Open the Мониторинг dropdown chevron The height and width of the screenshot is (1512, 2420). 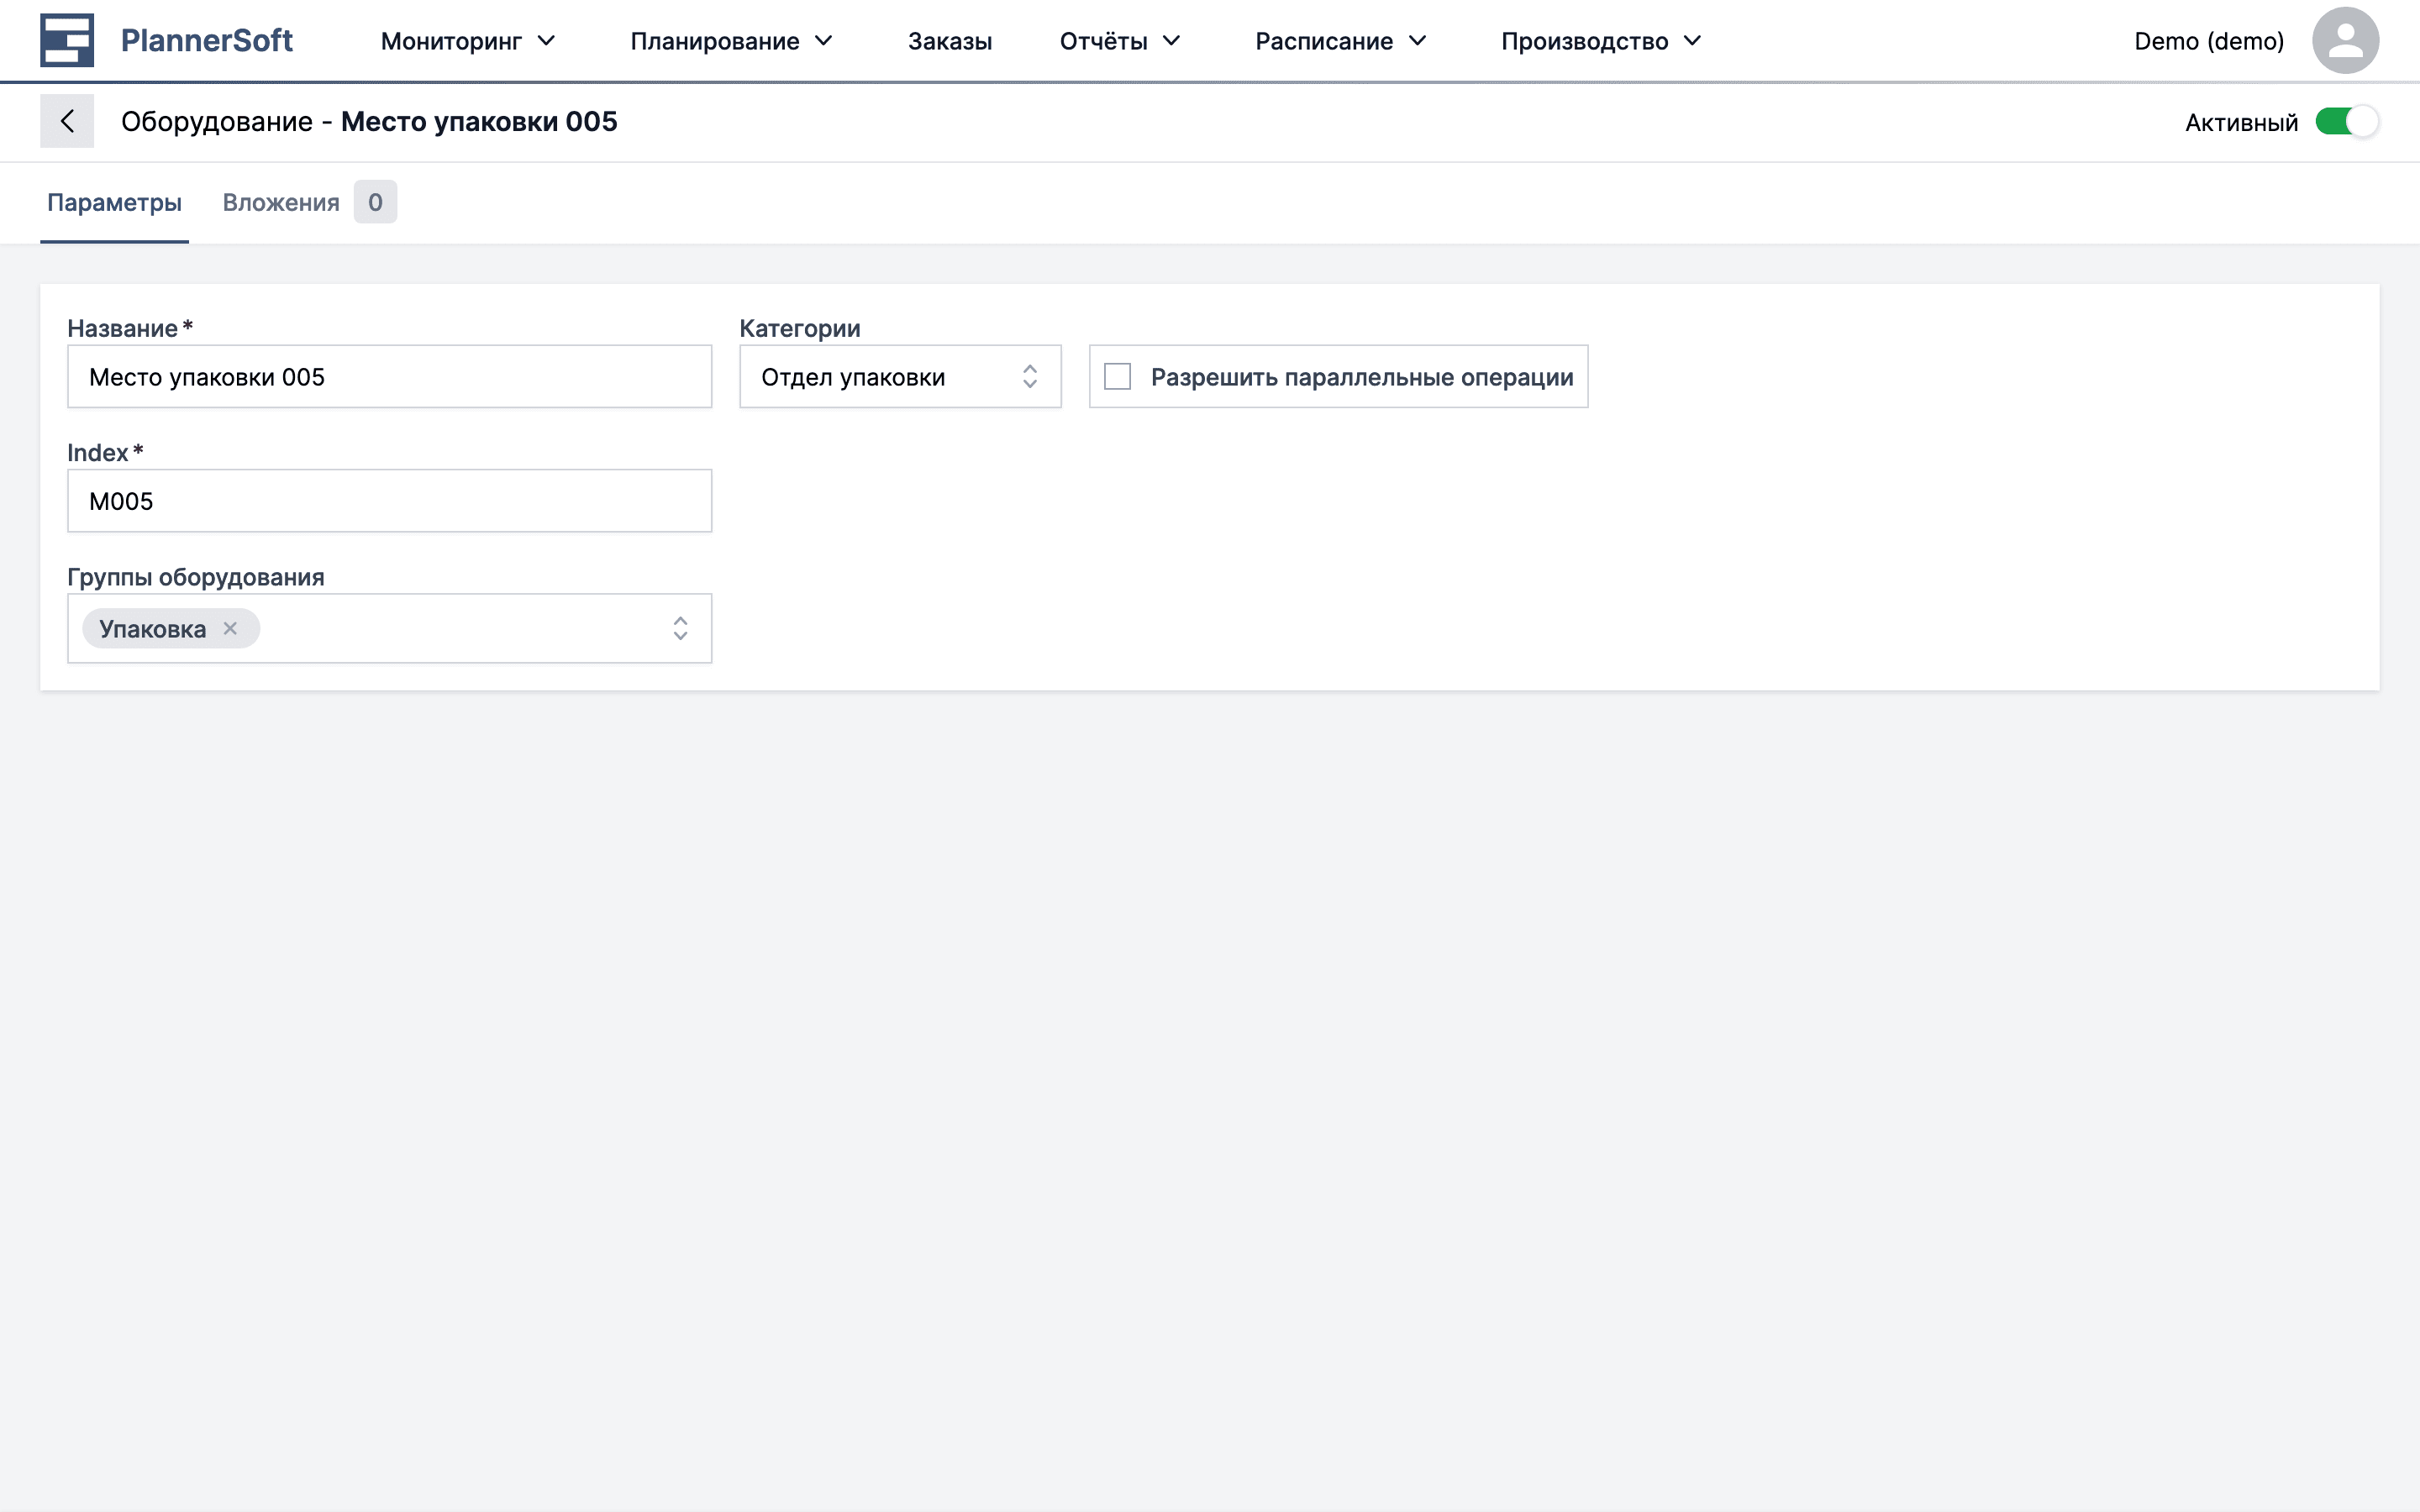click(546, 41)
